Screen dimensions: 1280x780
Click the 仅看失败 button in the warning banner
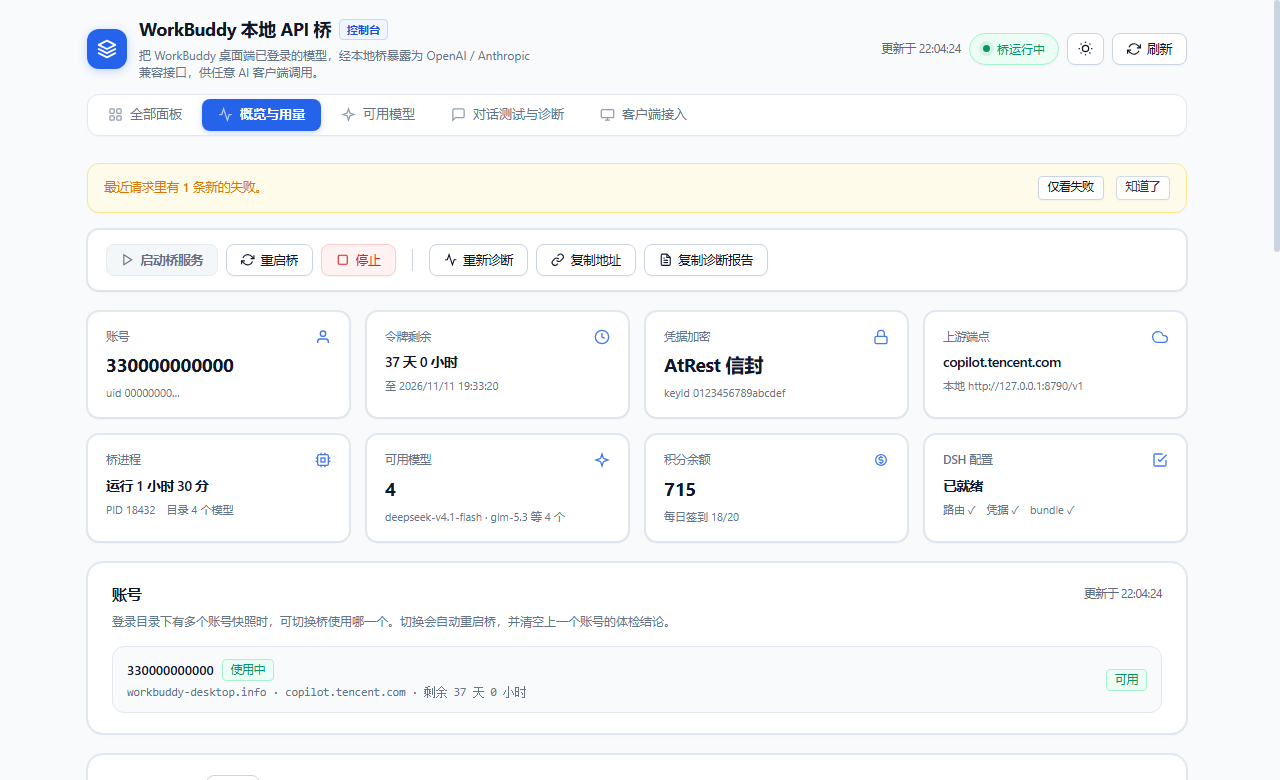point(1071,187)
